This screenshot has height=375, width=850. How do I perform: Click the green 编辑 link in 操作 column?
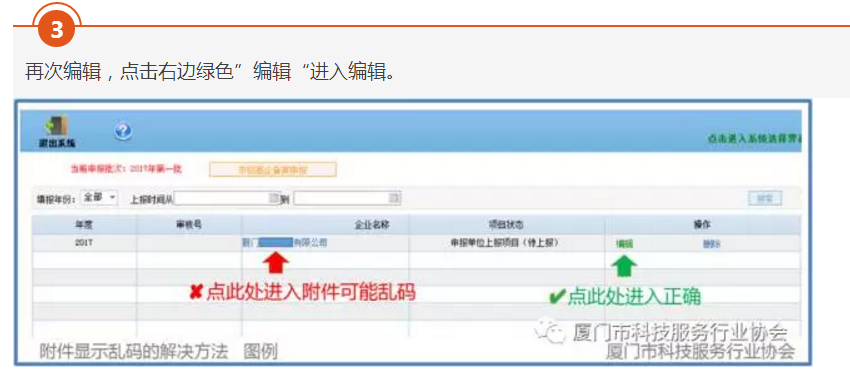[x=624, y=244]
